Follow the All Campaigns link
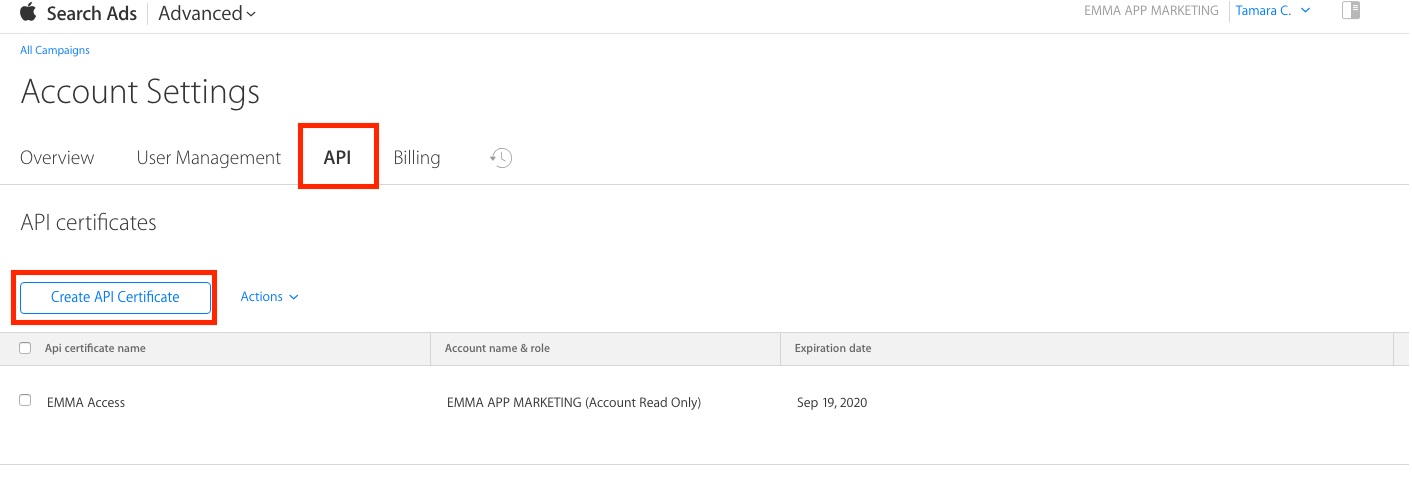This screenshot has height=486, width=1412. point(54,50)
